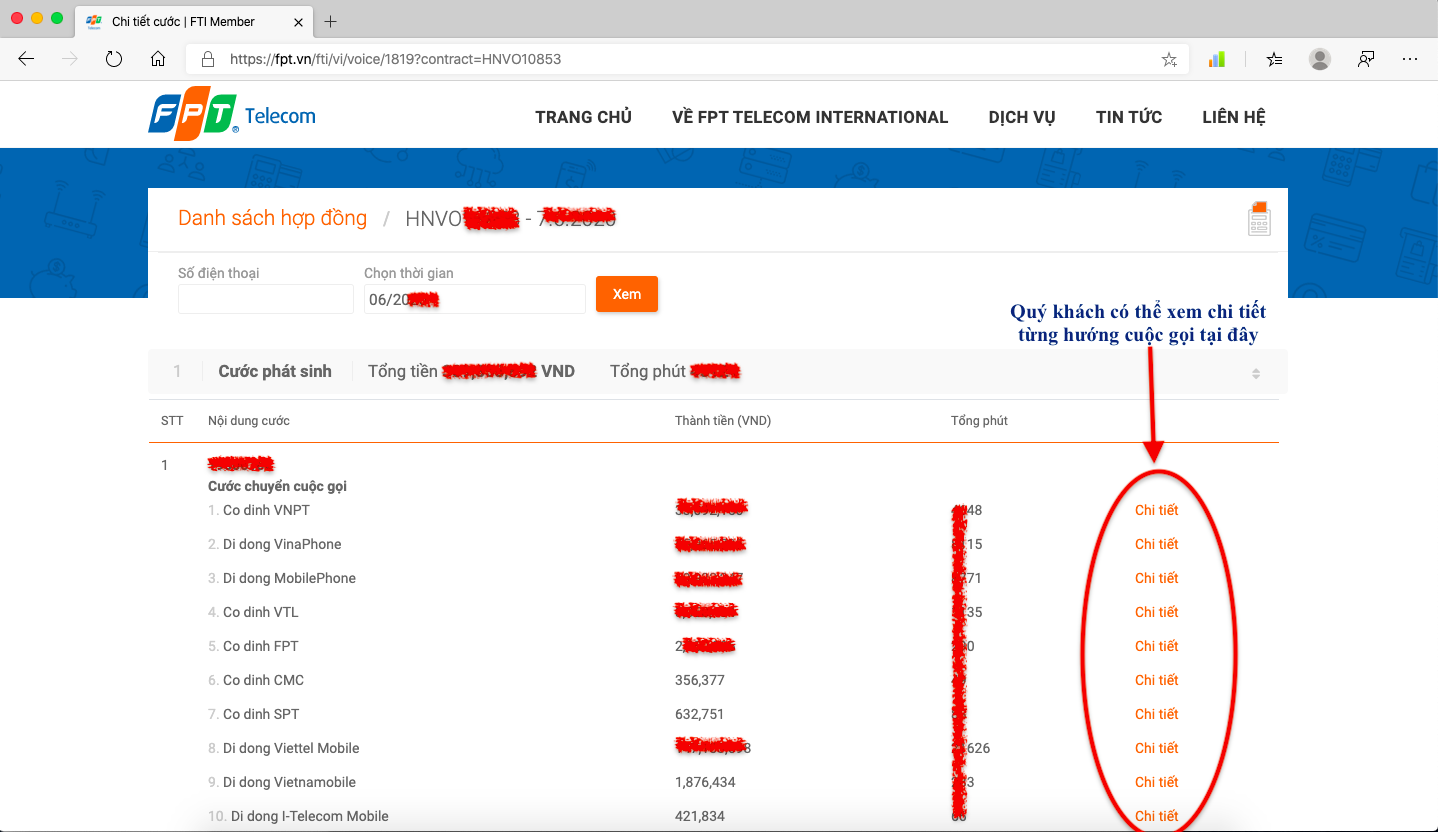Viewport: 1438px width, 832px height.
Task: Open Chi tiết for Co dinh VNPT
Action: click(1156, 510)
